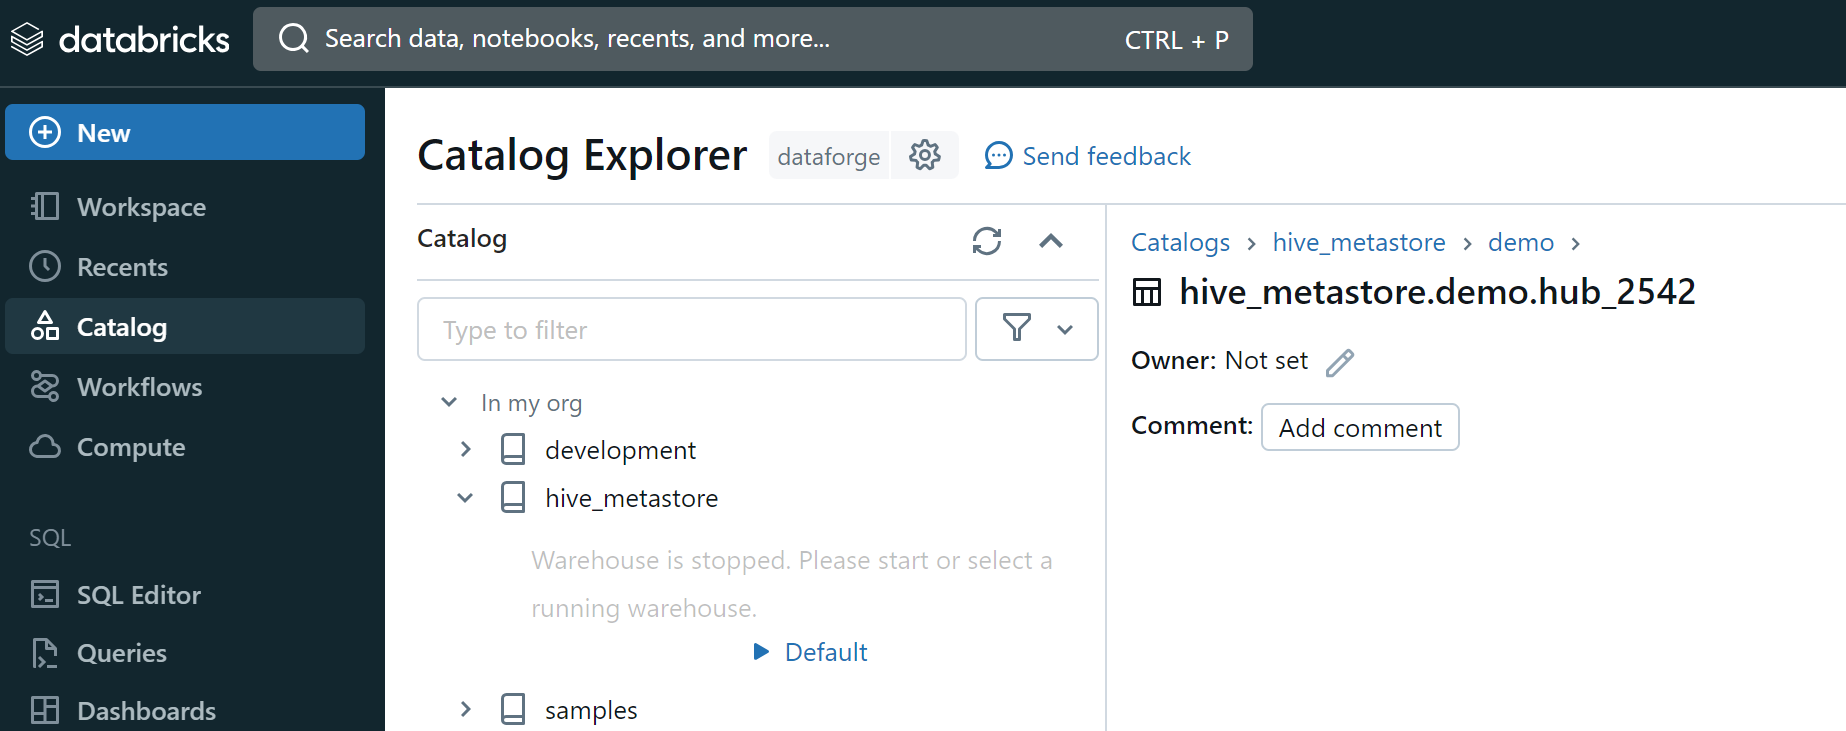This screenshot has height=731, width=1846.
Task: Click the New button
Action: (x=185, y=132)
